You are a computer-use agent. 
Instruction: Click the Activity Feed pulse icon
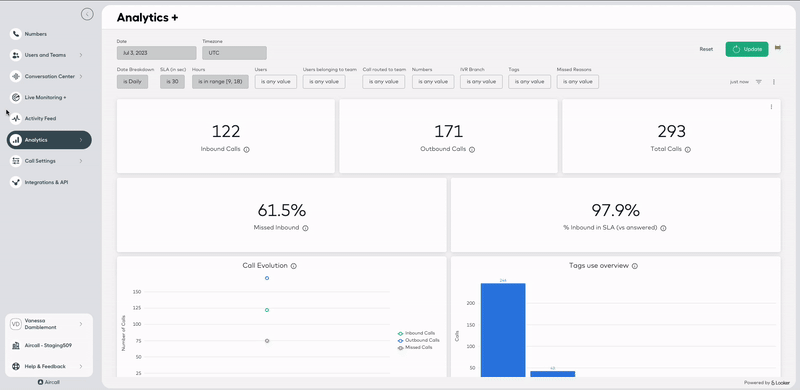(16, 118)
